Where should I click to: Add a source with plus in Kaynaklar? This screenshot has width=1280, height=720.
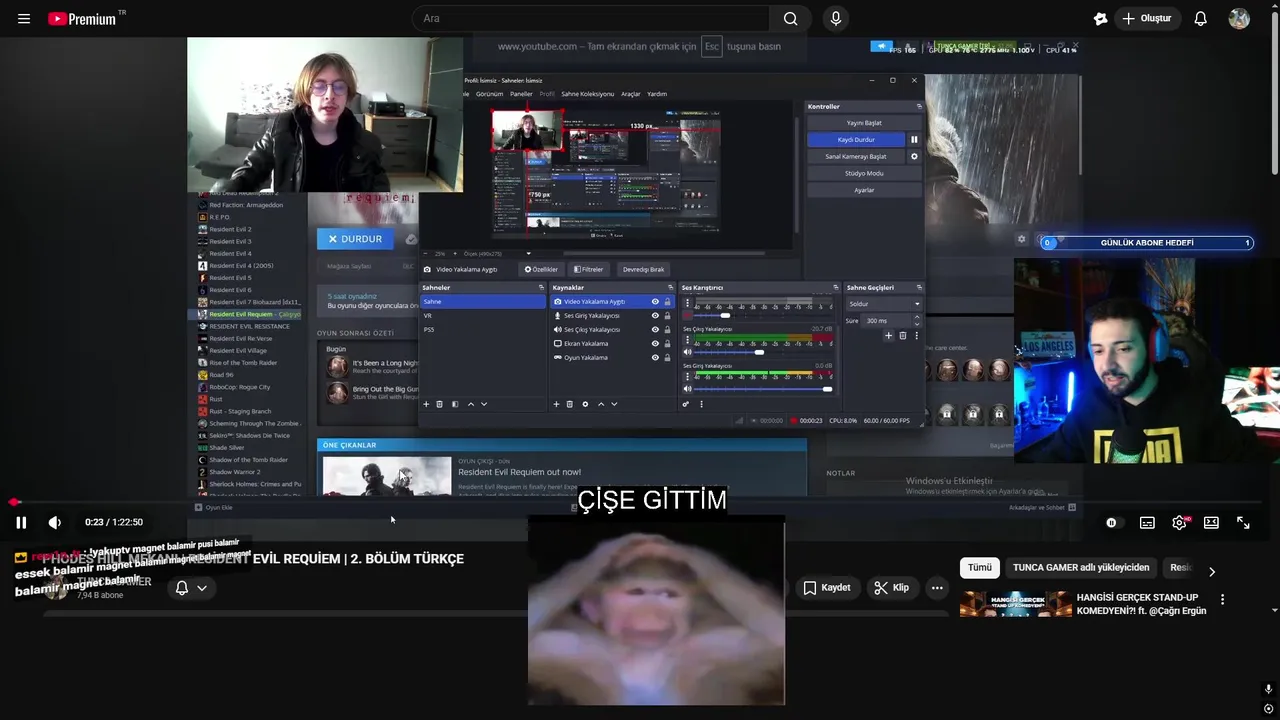[x=556, y=404]
